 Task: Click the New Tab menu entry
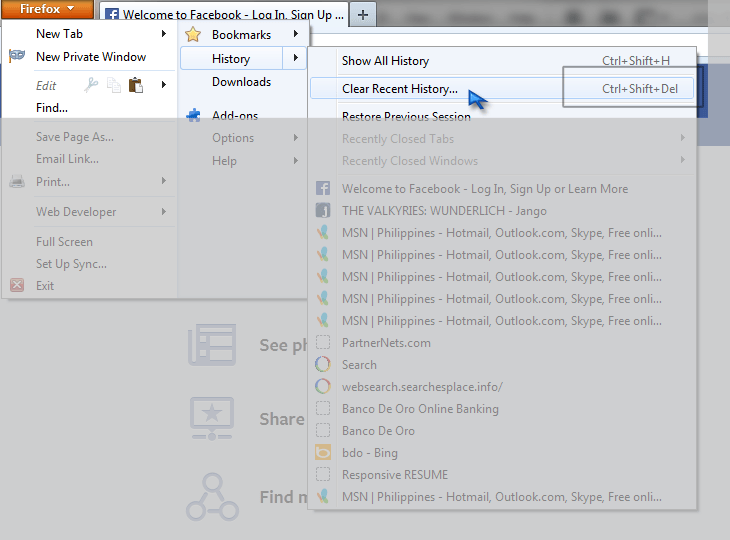coord(60,34)
